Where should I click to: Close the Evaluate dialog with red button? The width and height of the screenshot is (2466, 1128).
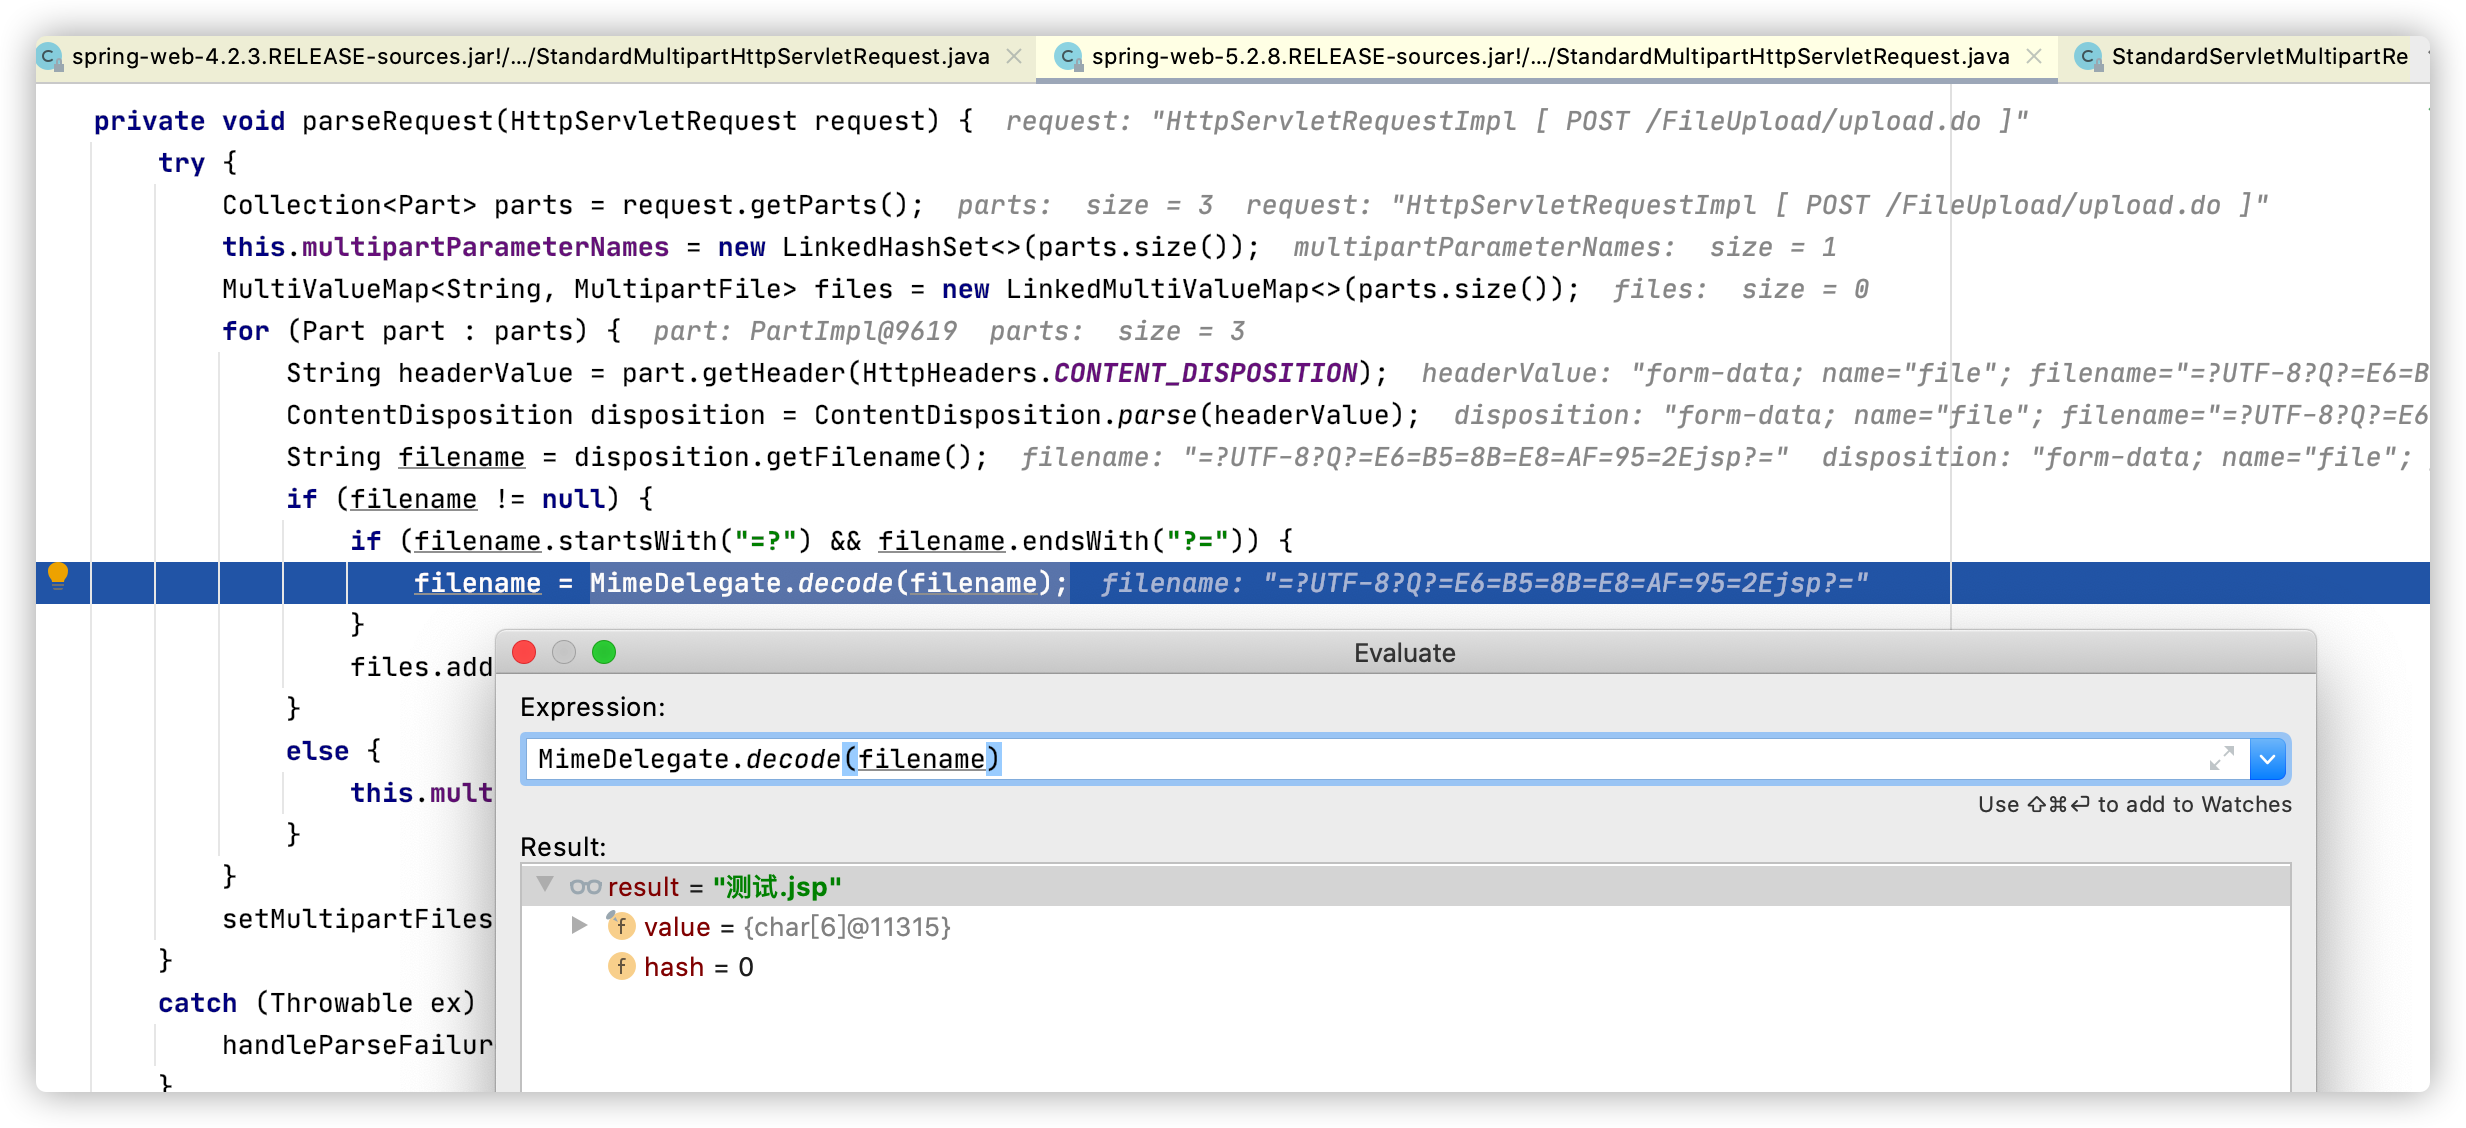click(524, 653)
